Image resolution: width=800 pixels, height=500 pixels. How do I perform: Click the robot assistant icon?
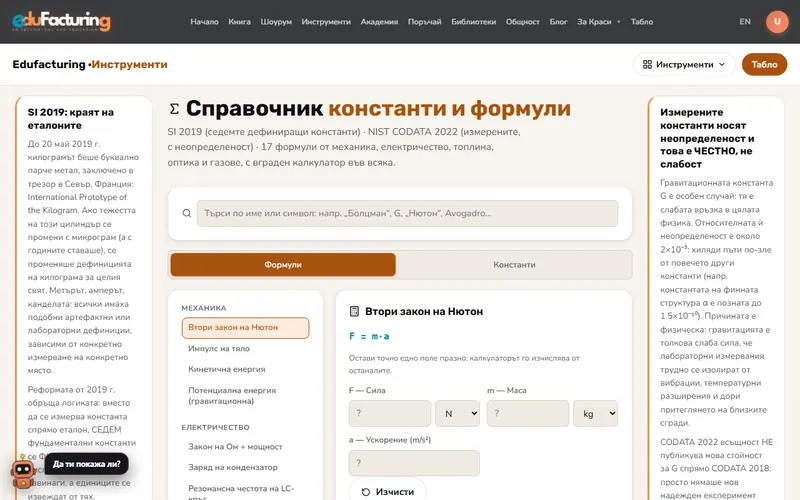23,472
